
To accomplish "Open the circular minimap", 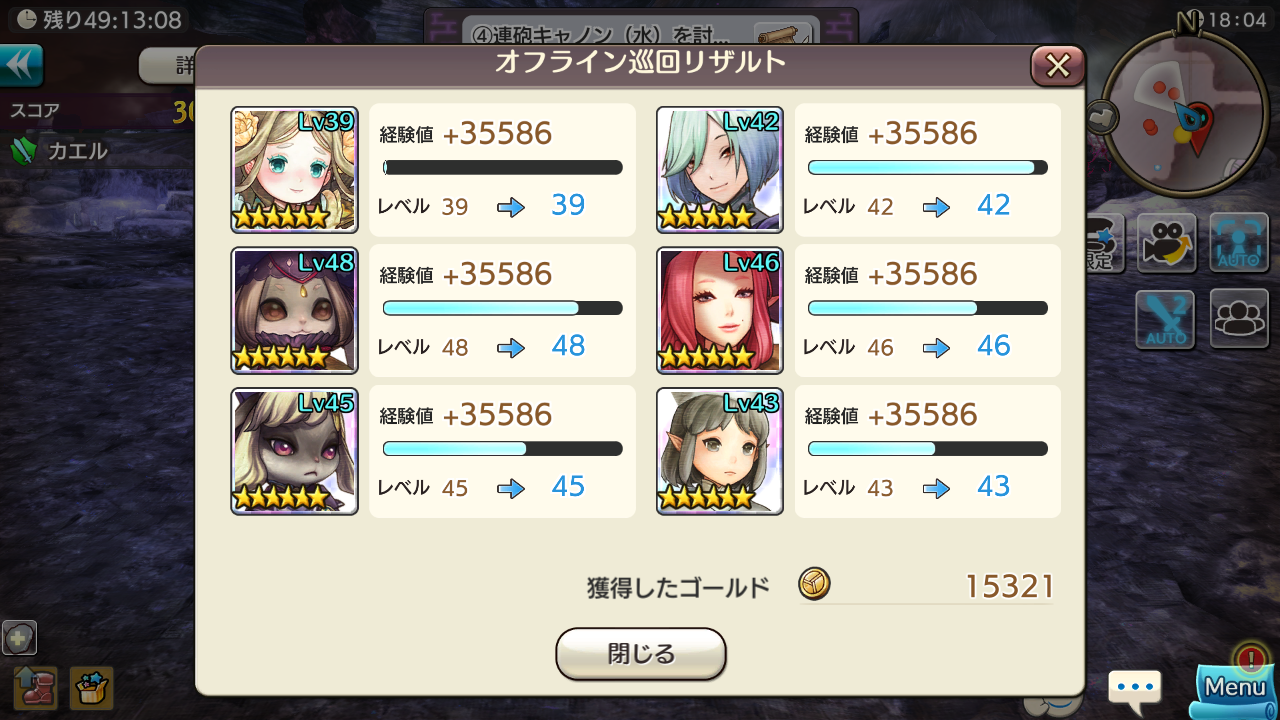I will pos(1185,112).
